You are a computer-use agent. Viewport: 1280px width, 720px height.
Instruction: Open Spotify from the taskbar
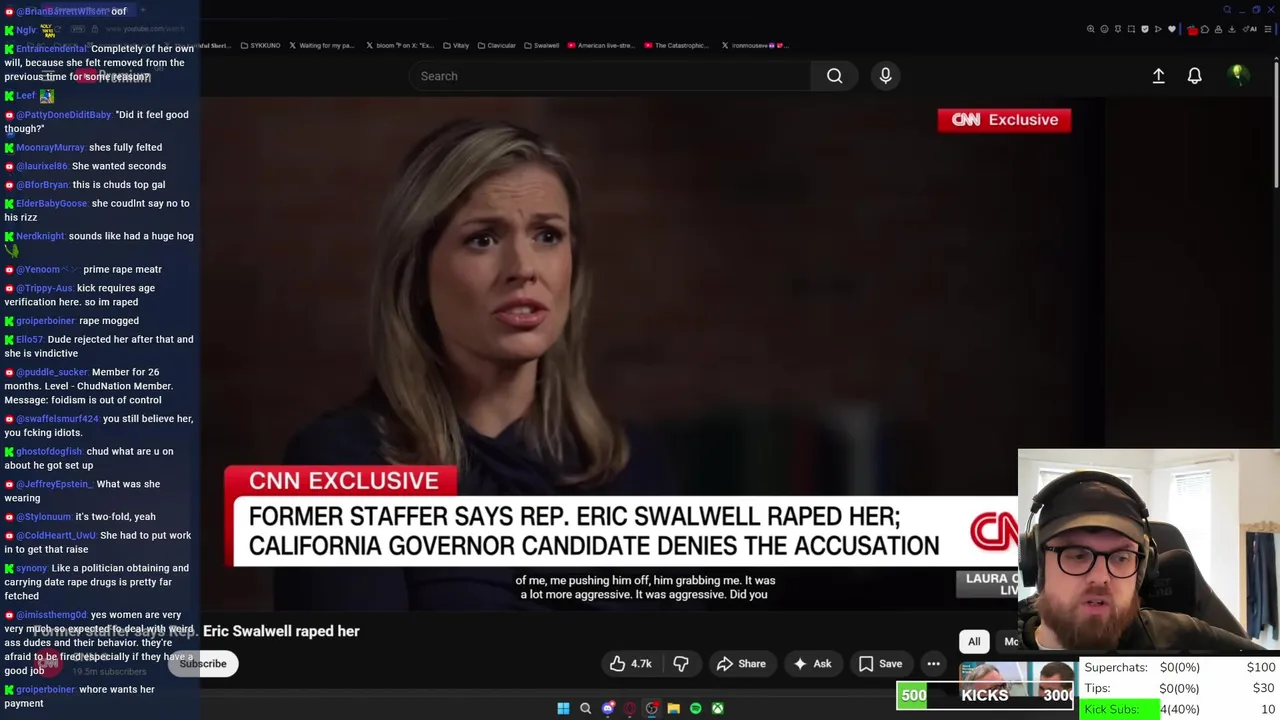[x=695, y=708]
